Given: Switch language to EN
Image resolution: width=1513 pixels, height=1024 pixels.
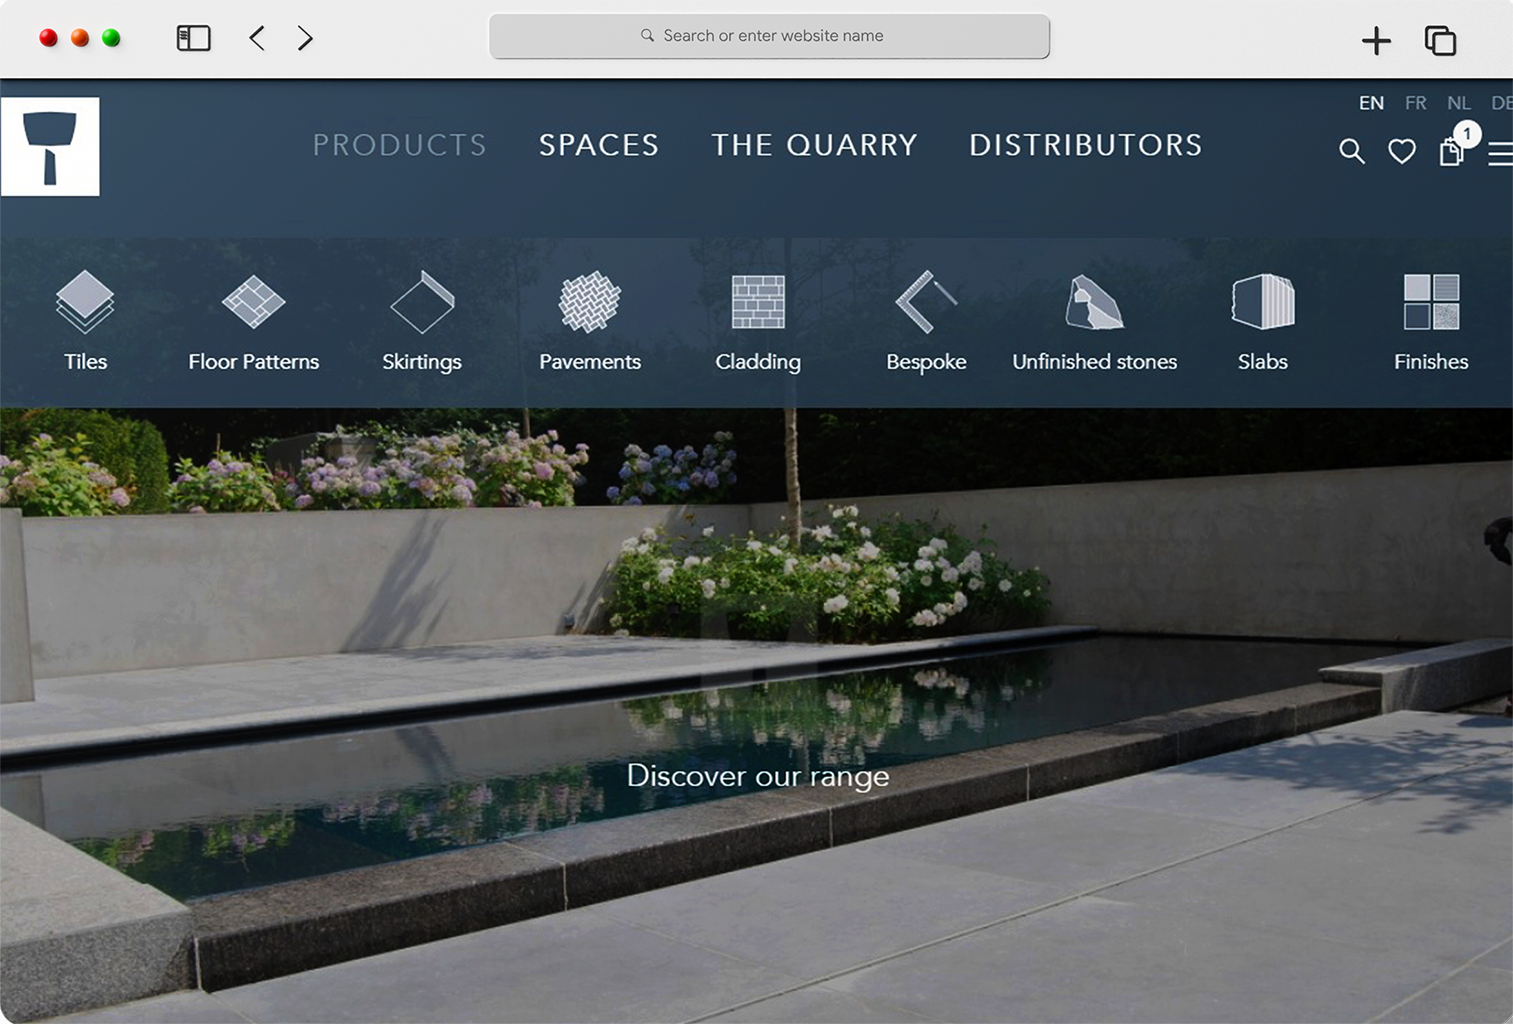Looking at the screenshot, I should [1371, 103].
